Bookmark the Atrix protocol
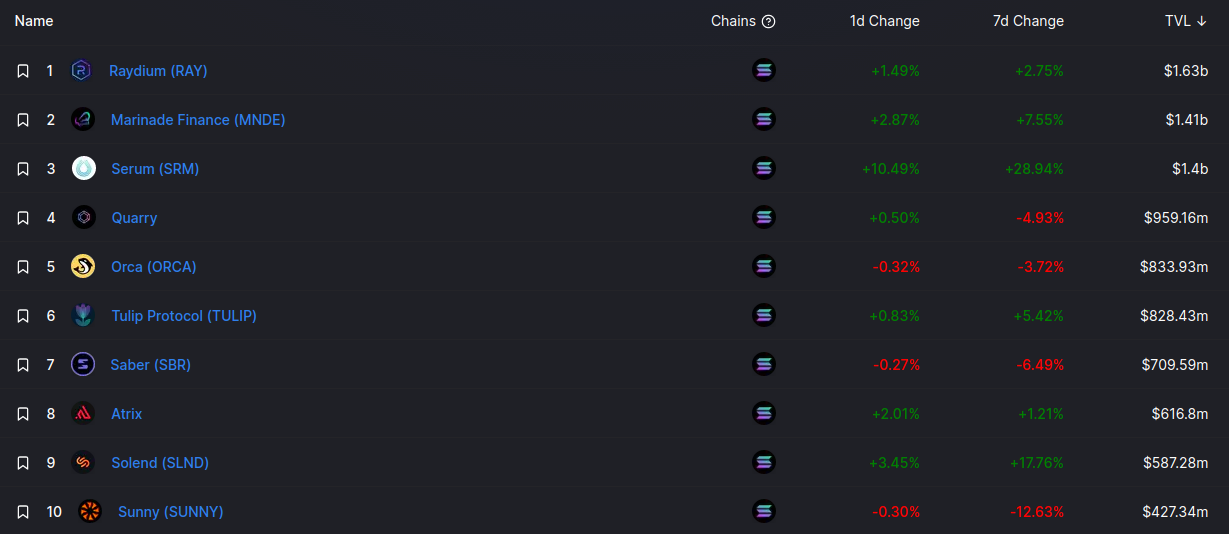Screen dimensions: 1229x534 [x=23, y=414]
